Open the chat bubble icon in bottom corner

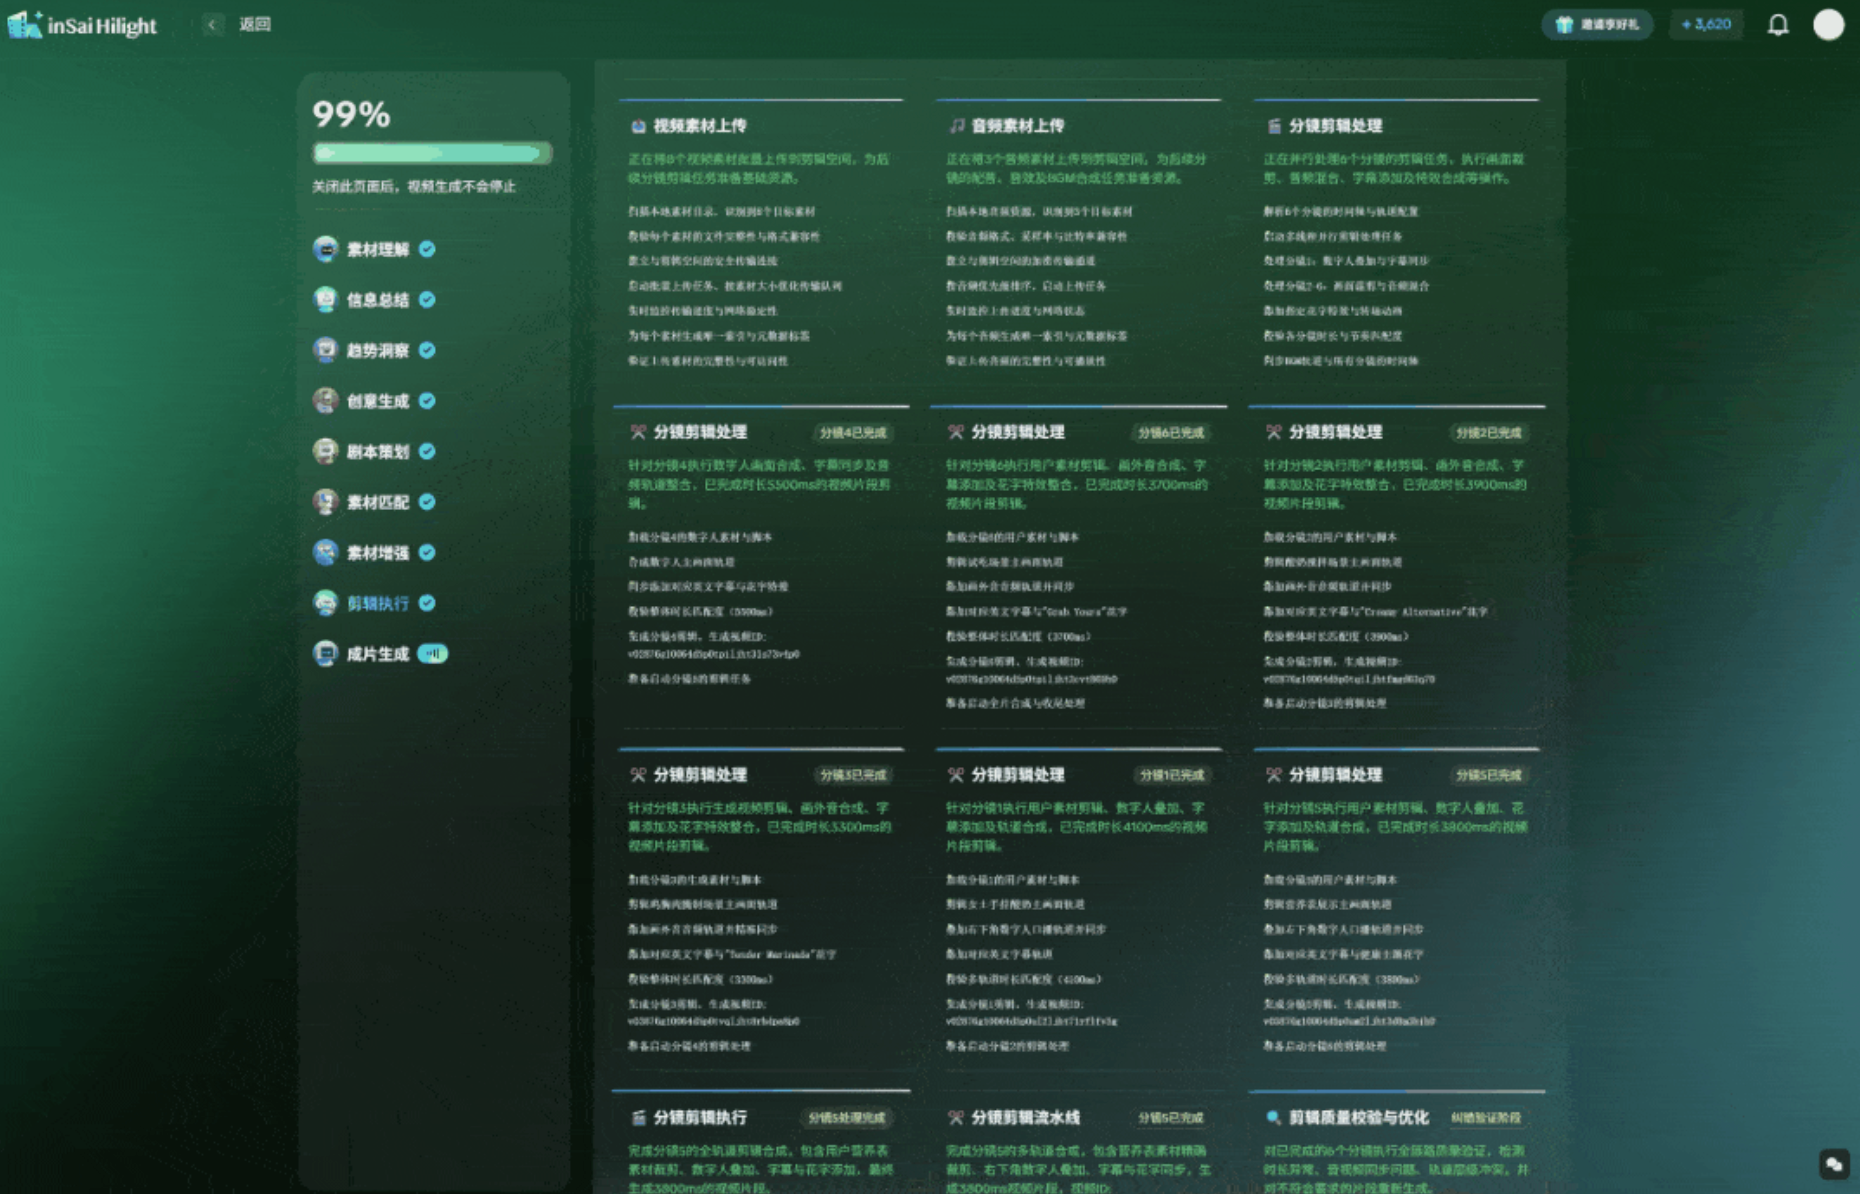[1833, 1164]
